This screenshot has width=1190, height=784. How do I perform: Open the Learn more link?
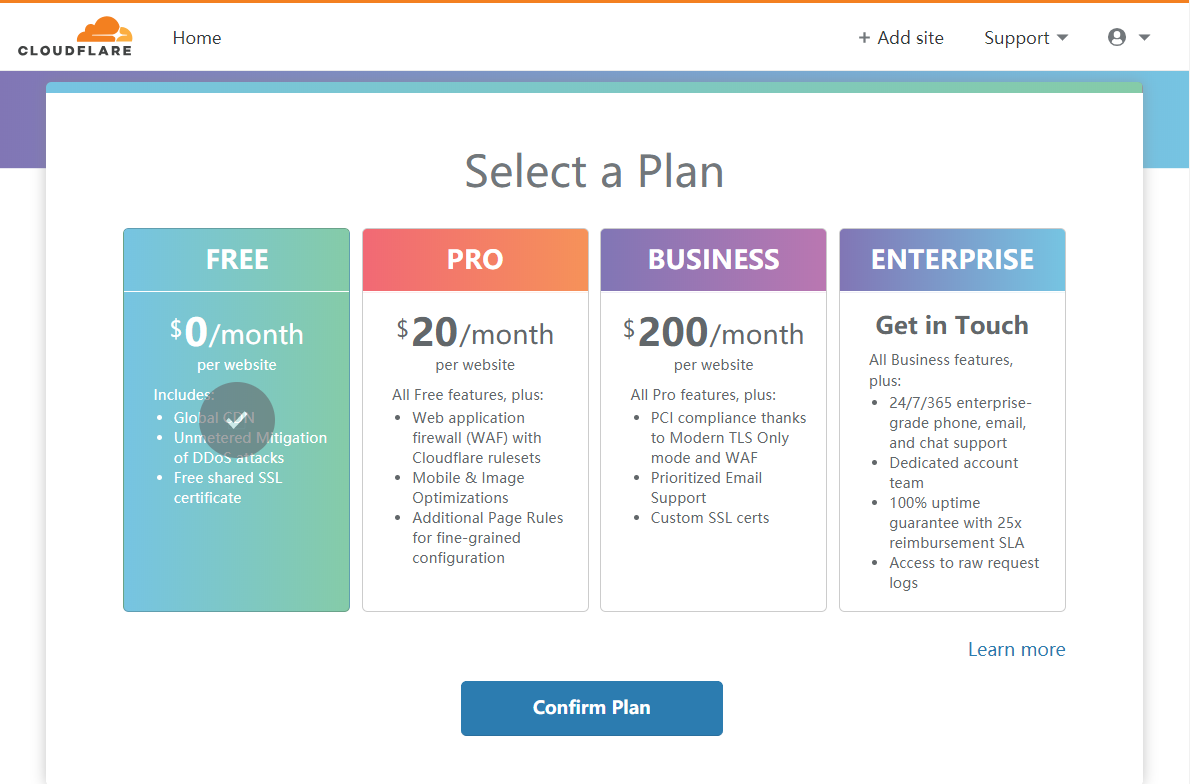1016,650
